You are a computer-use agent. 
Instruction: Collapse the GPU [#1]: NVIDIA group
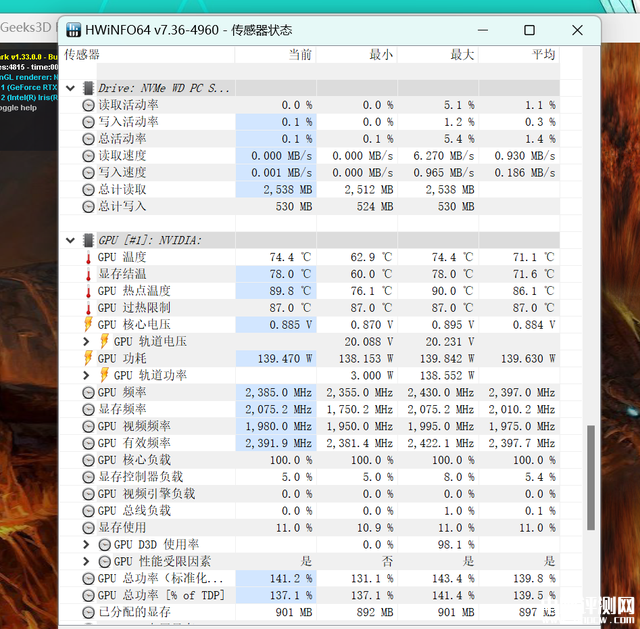pos(70,240)
